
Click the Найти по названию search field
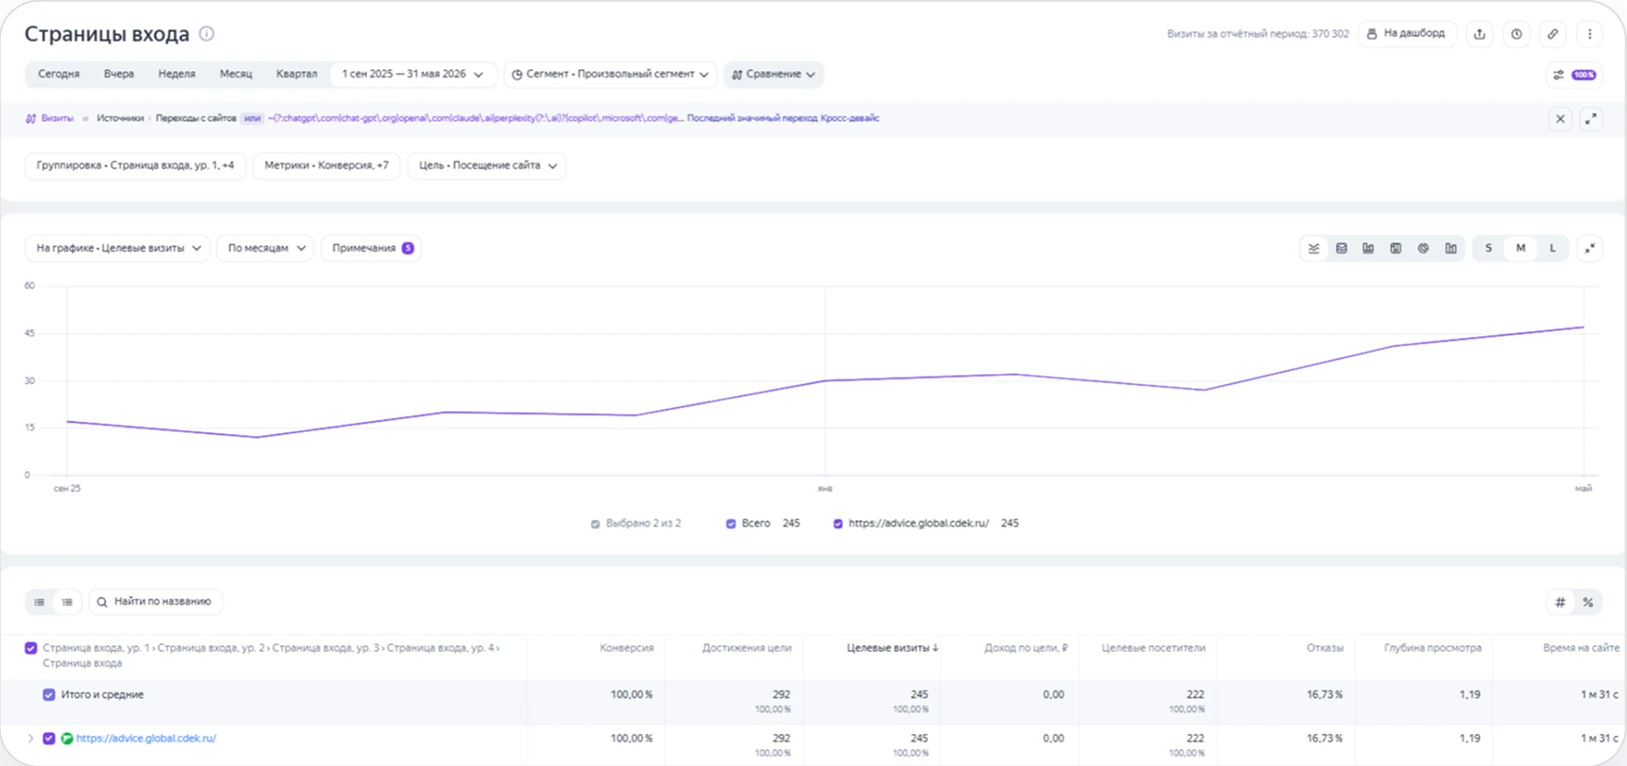pyautogui.click(x=156, y=602)
